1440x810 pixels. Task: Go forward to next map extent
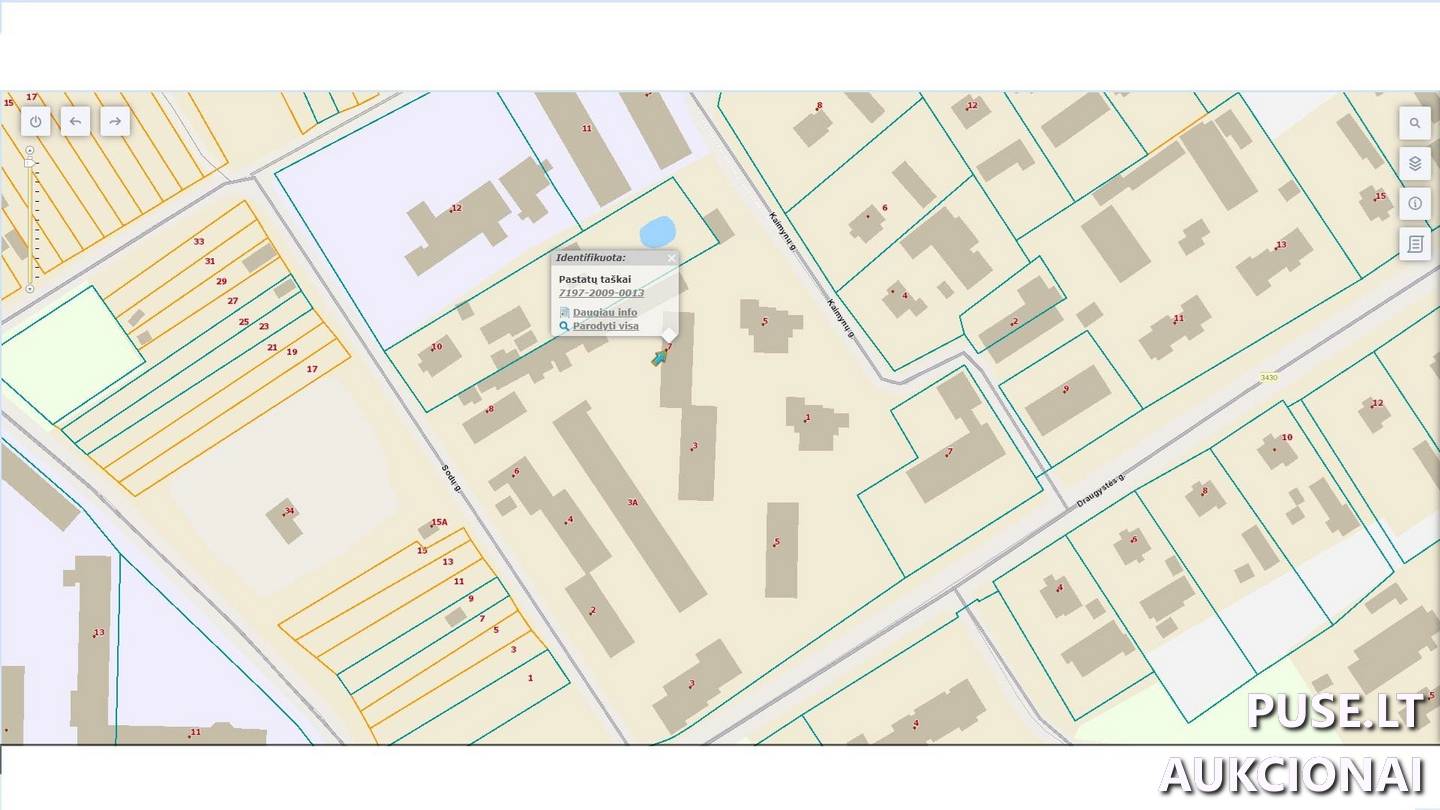pyautogui.click(x=115, y=122)
